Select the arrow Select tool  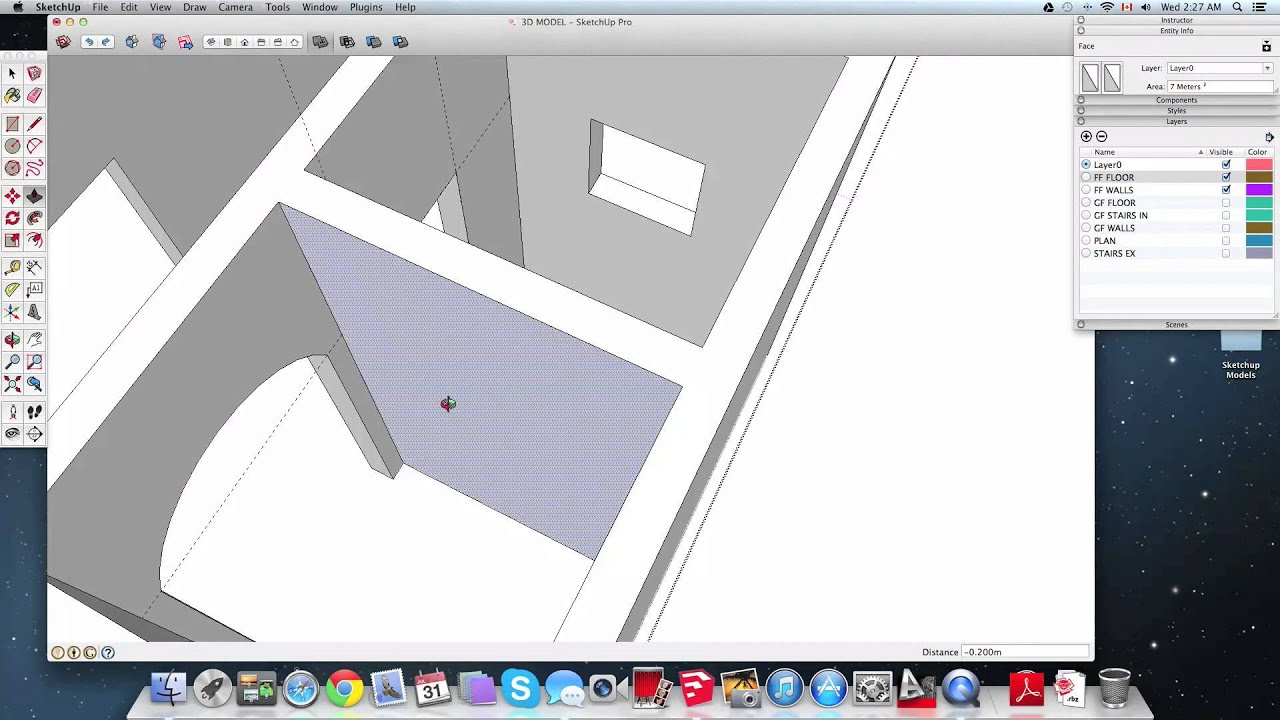pyautogui.click(x=12, y=74)
